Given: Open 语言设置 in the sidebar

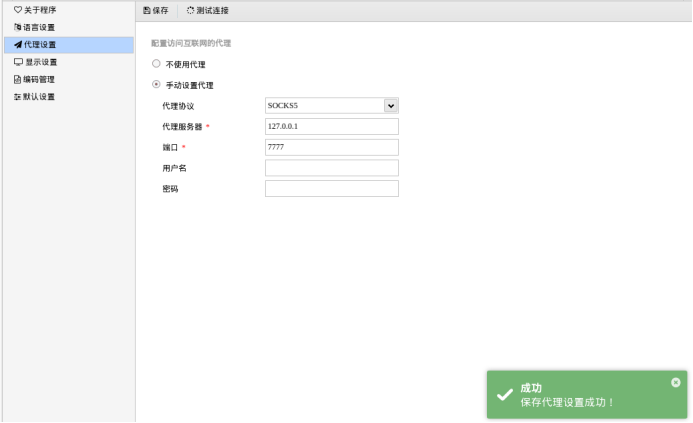Looking at the screenshot, I should pos(40,28).
